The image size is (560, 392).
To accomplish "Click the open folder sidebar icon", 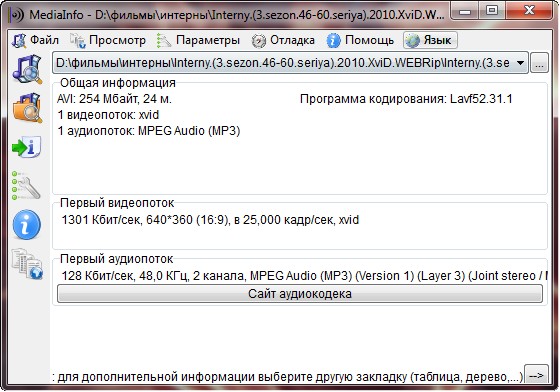I will [27, 108].
